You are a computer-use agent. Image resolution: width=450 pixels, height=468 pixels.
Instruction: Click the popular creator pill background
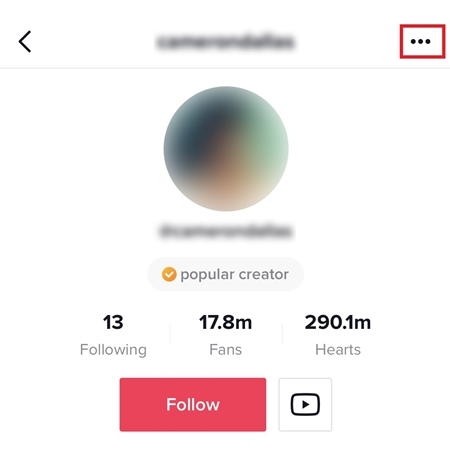(x=226, y=274)
